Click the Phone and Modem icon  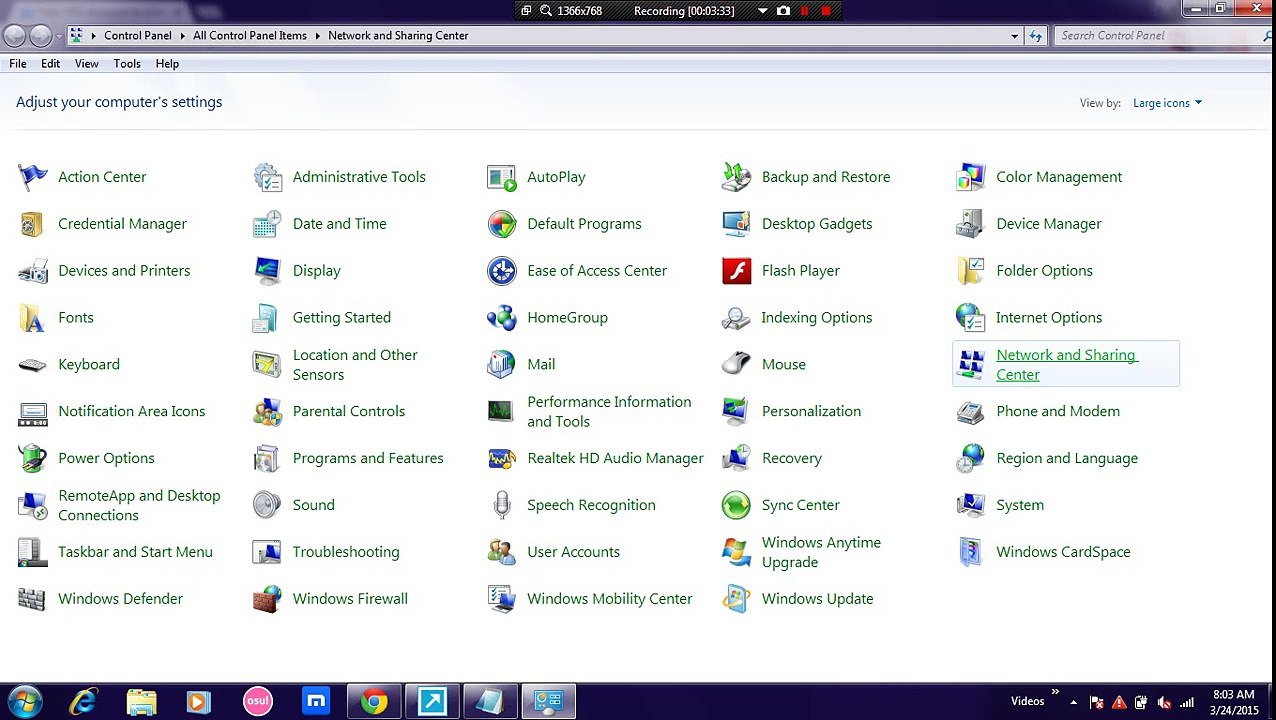tap(971, 412)
